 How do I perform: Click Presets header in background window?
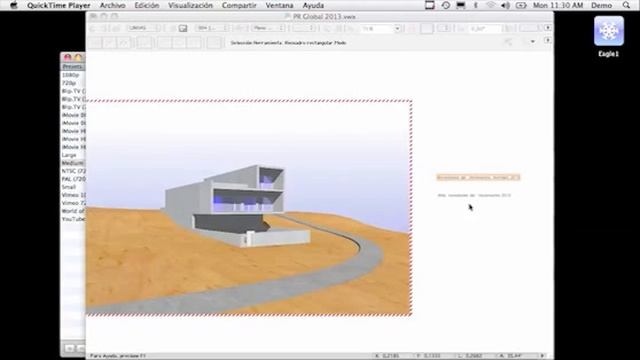tap(73, 67)
